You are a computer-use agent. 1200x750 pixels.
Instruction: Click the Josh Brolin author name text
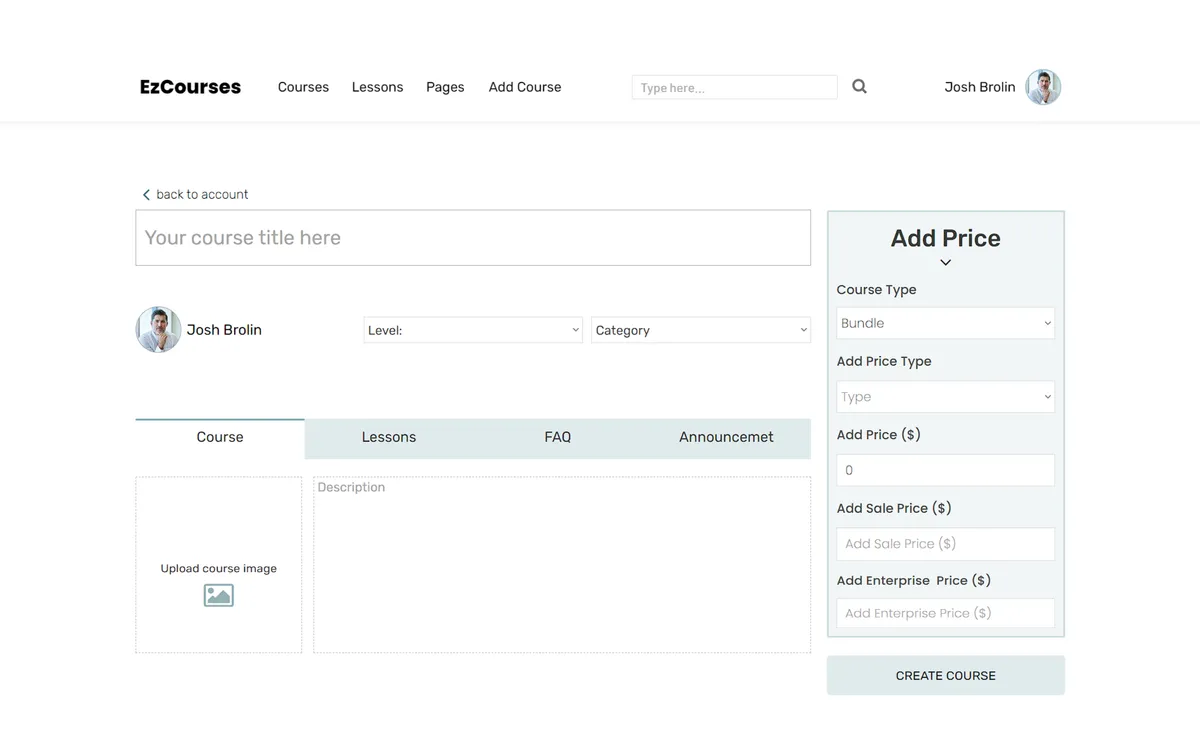[x=224, y=330]
